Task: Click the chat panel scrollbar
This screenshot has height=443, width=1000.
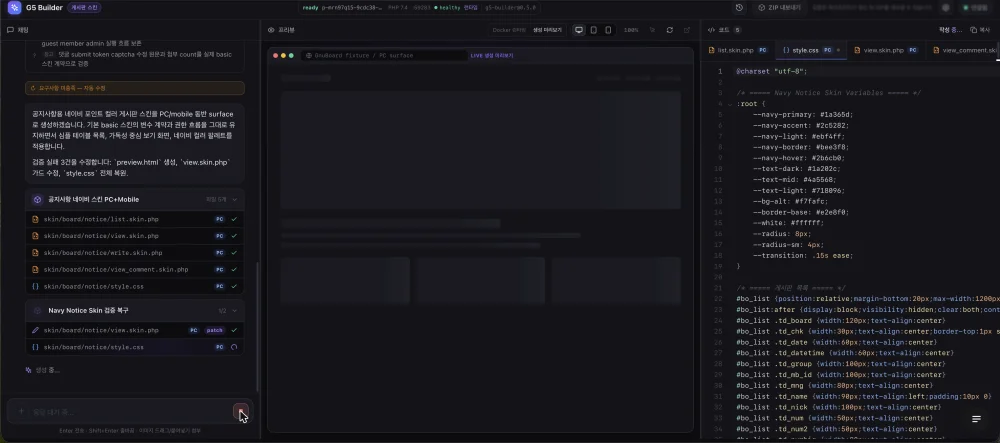Action: 257,325
